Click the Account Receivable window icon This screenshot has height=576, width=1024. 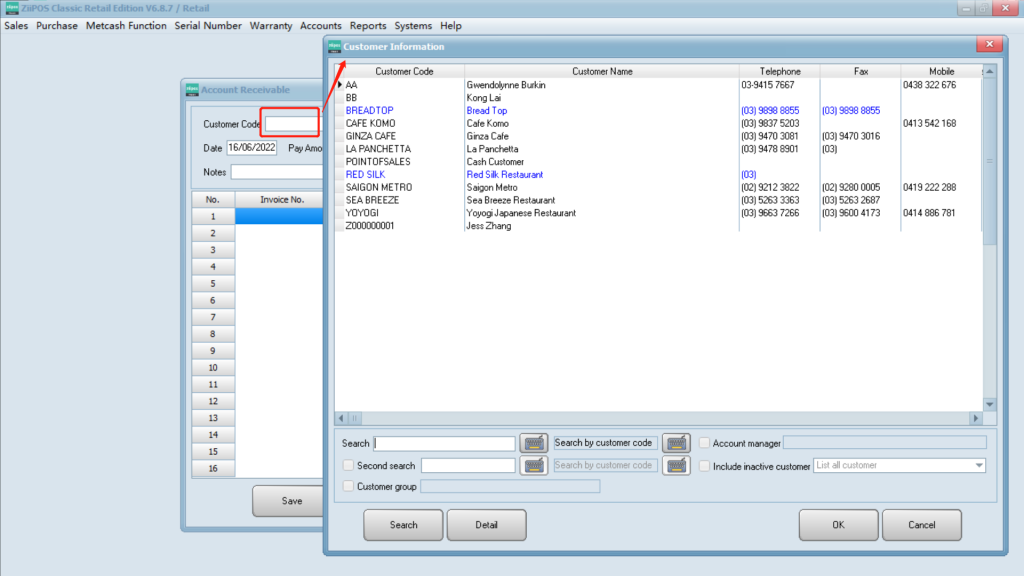click(192, 89)
